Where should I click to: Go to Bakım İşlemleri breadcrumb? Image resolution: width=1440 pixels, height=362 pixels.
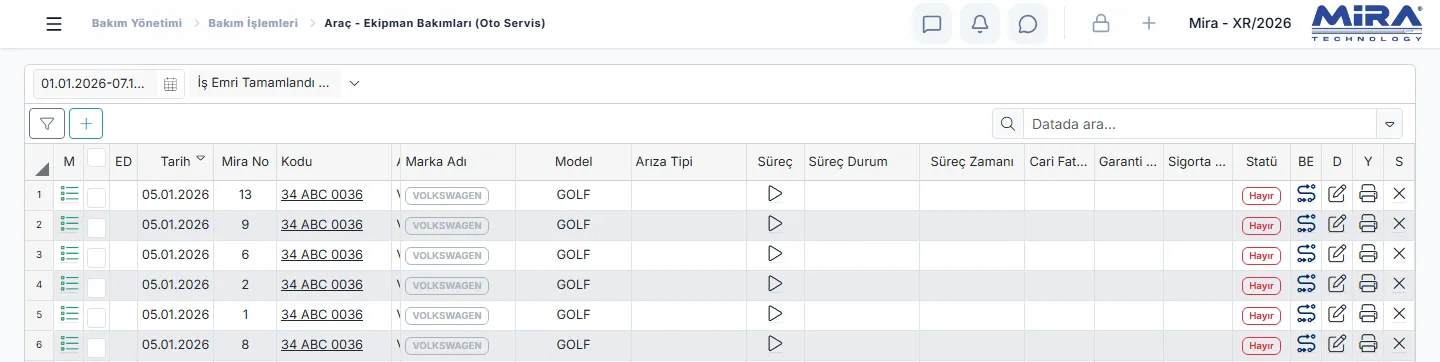(x=253, y=23)
